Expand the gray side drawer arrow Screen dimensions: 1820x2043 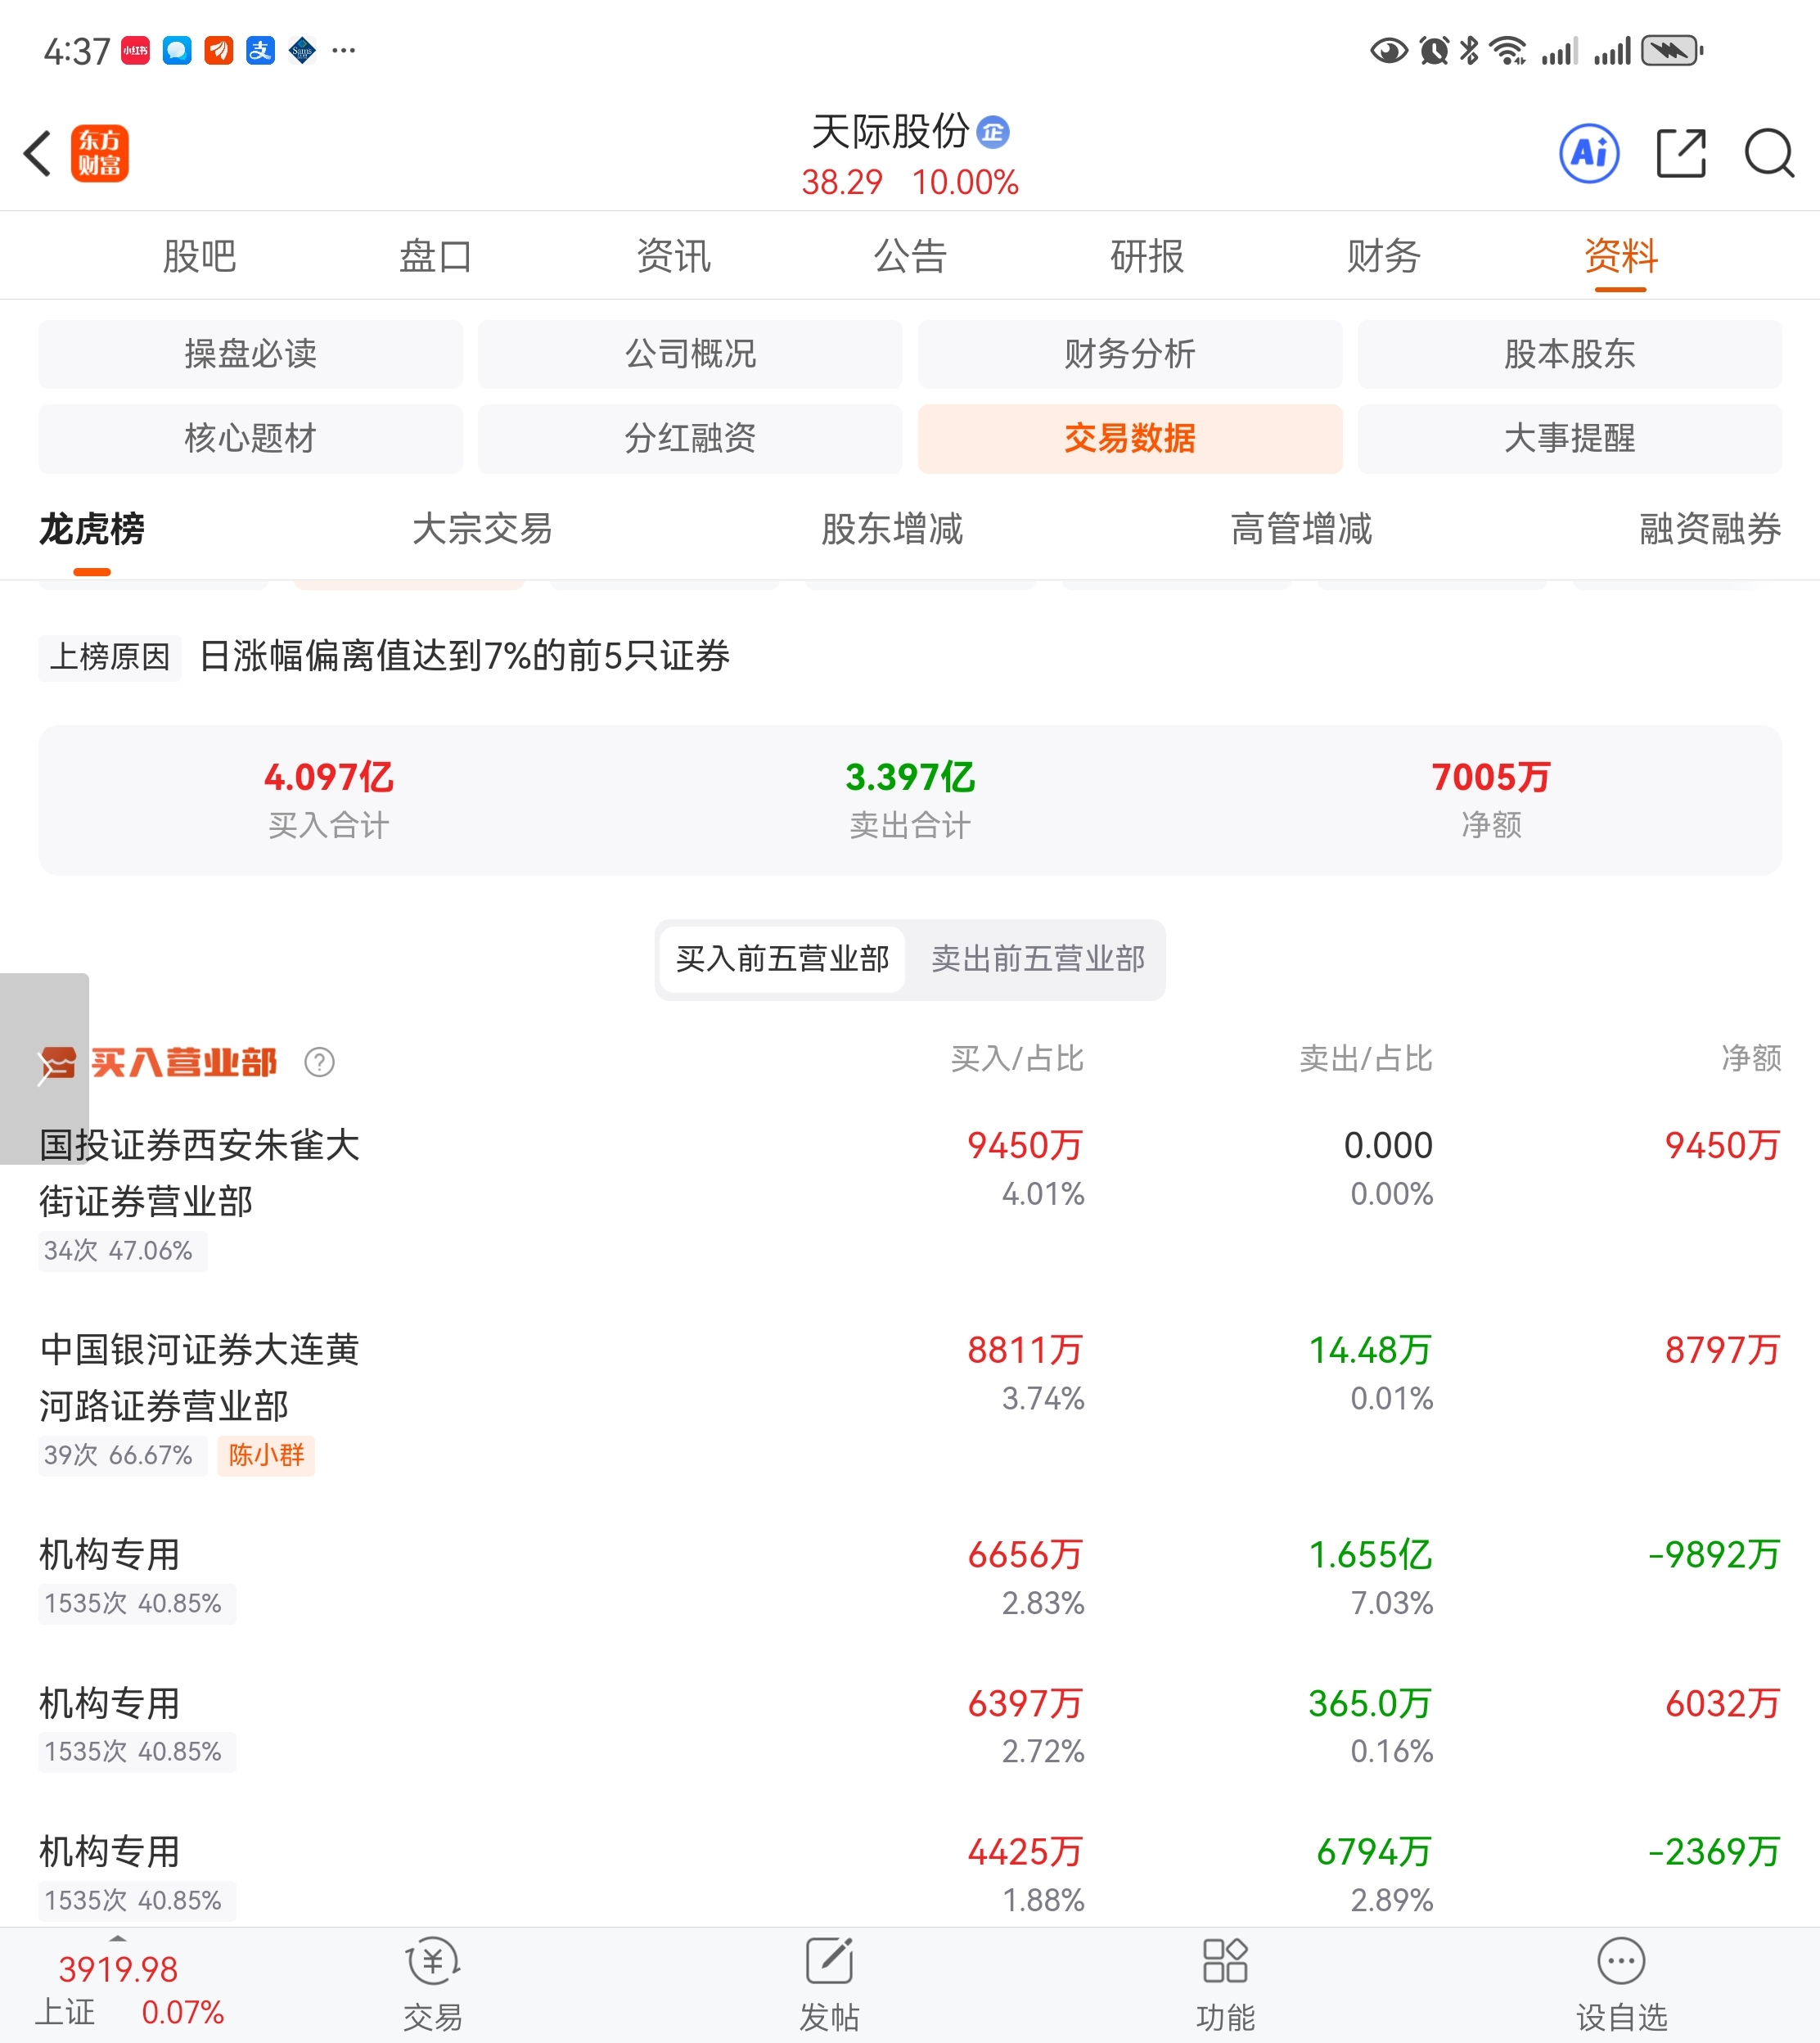[x=44, y=1068]
